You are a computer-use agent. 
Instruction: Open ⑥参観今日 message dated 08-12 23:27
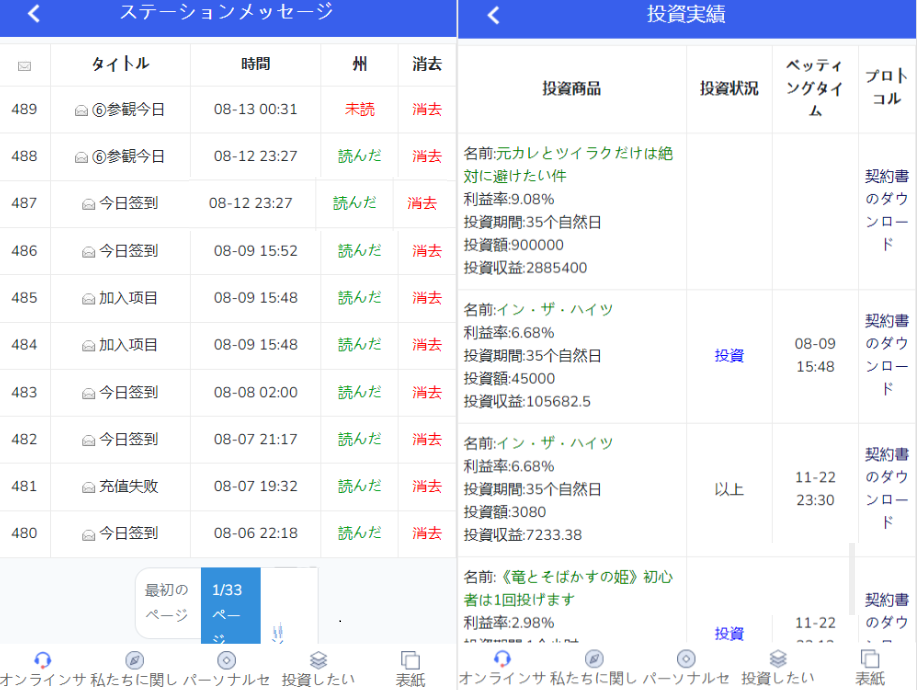coord(128,157)
